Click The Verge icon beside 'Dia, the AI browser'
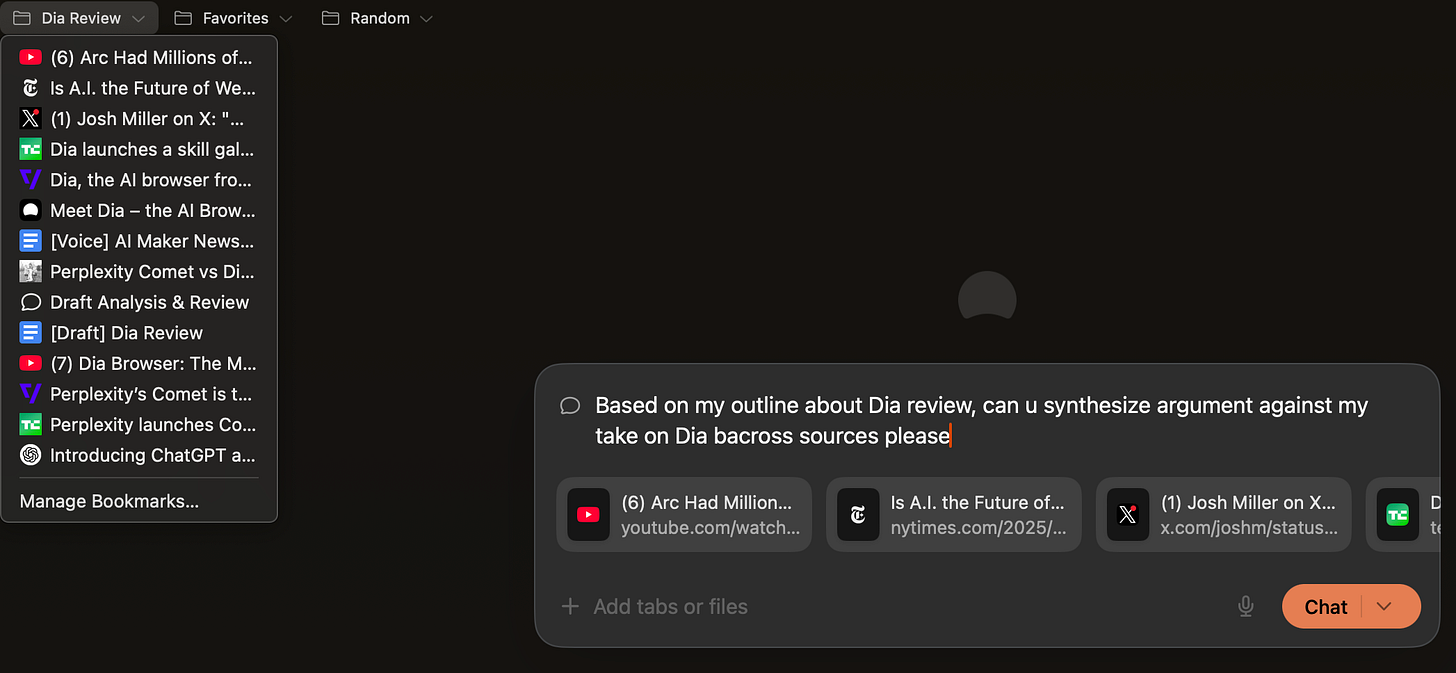This screenshot has width=1456, height=673. 31,180
